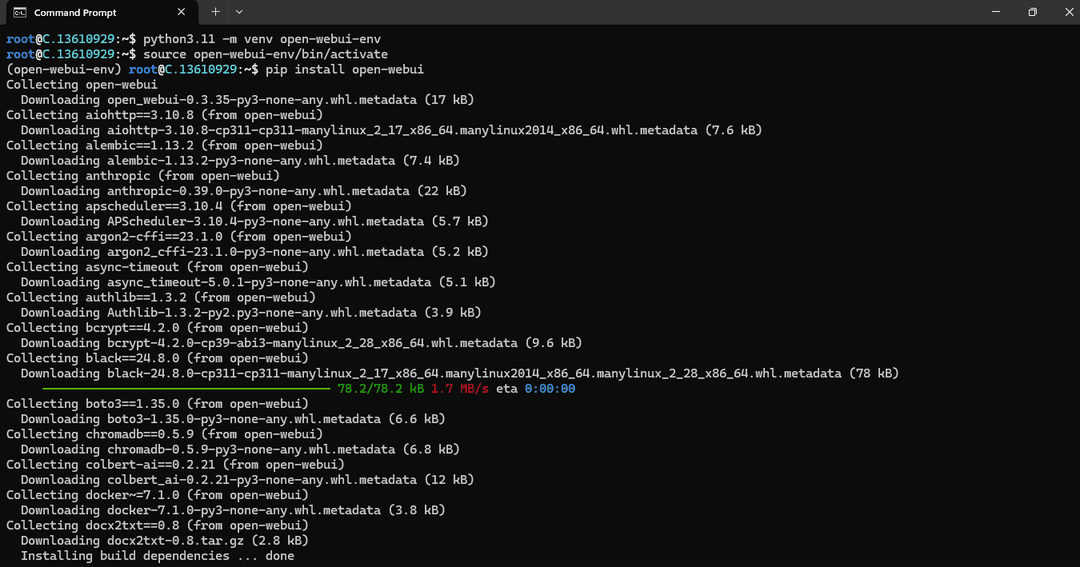Expand the new tab profile dropdown
The height and width of the screenshot is (567, 1080).
pyautogui.click(x=239, y=12)
